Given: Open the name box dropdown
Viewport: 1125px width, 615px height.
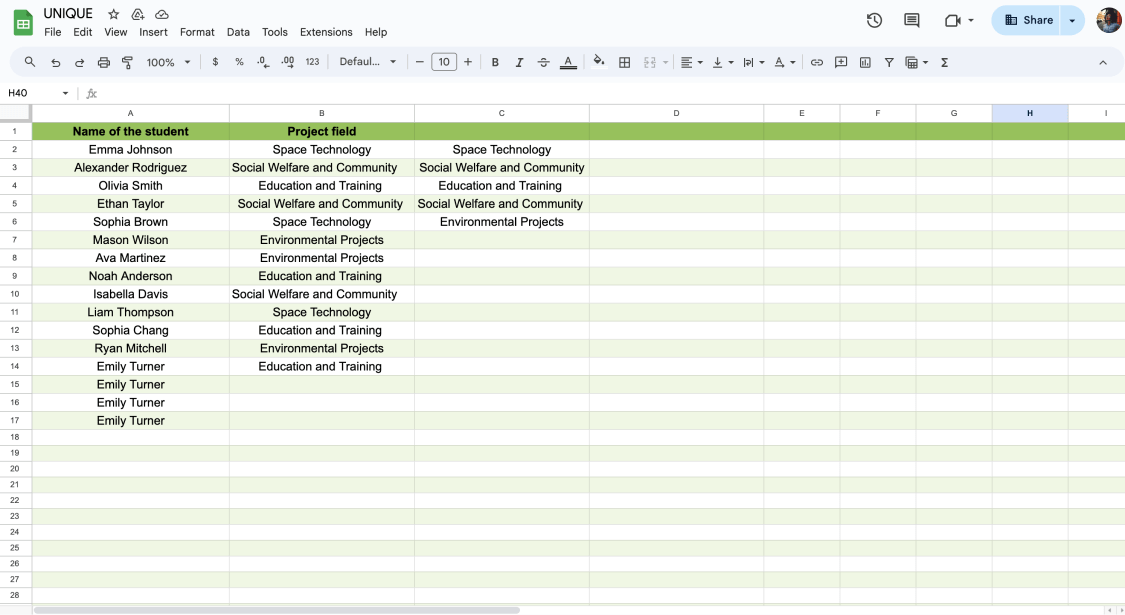Looking at the screenshot, I should click(65, 93).
